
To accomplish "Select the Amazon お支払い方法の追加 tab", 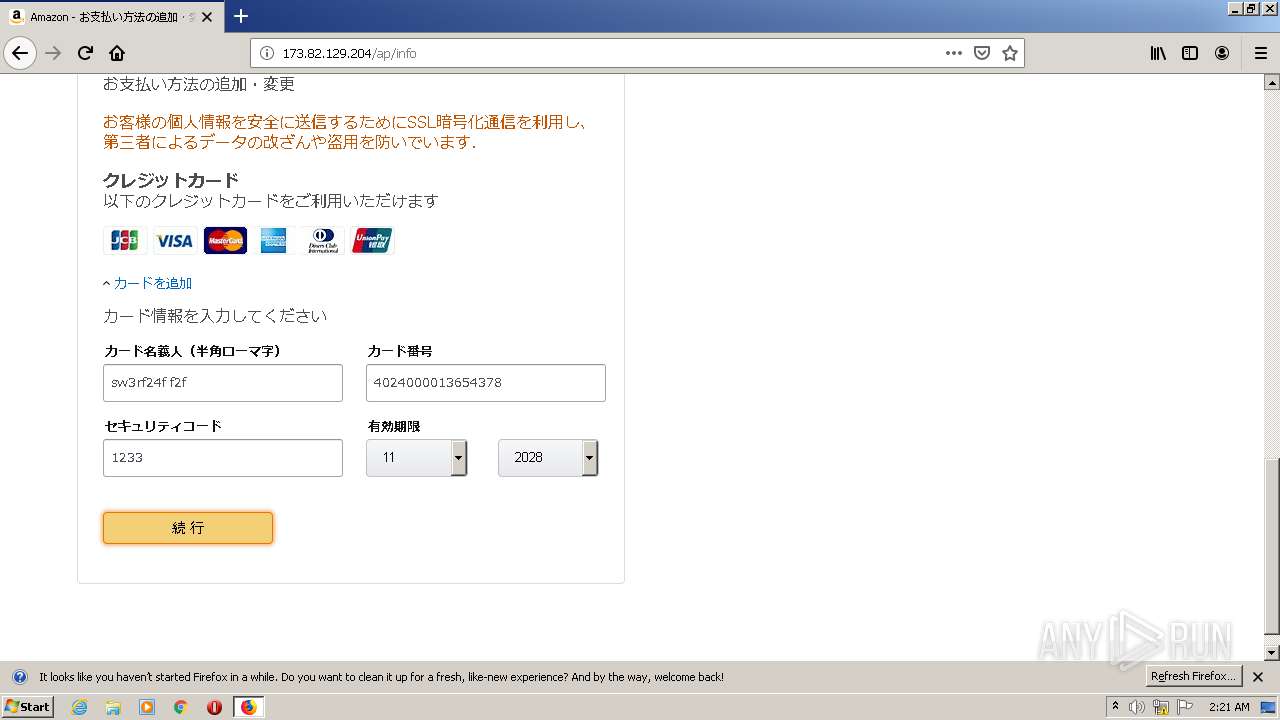I will 112,17.
